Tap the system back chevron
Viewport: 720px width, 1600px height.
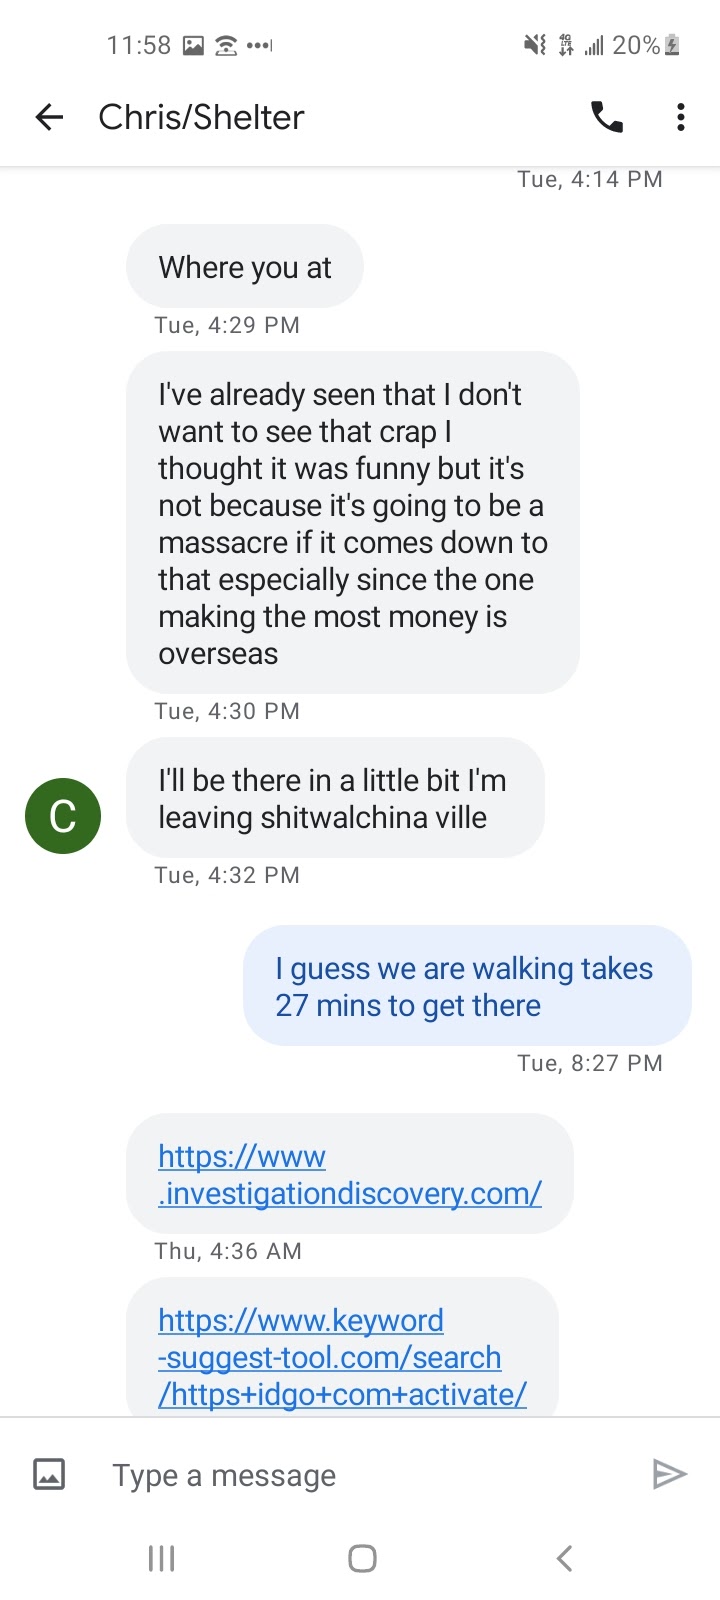(564, 1558)
